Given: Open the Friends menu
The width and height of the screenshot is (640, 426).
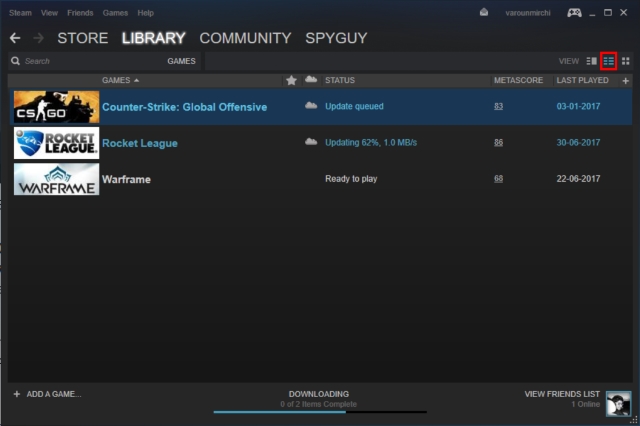Looking at the screenshot, I should pyautogui.click(x=80, y=13).
